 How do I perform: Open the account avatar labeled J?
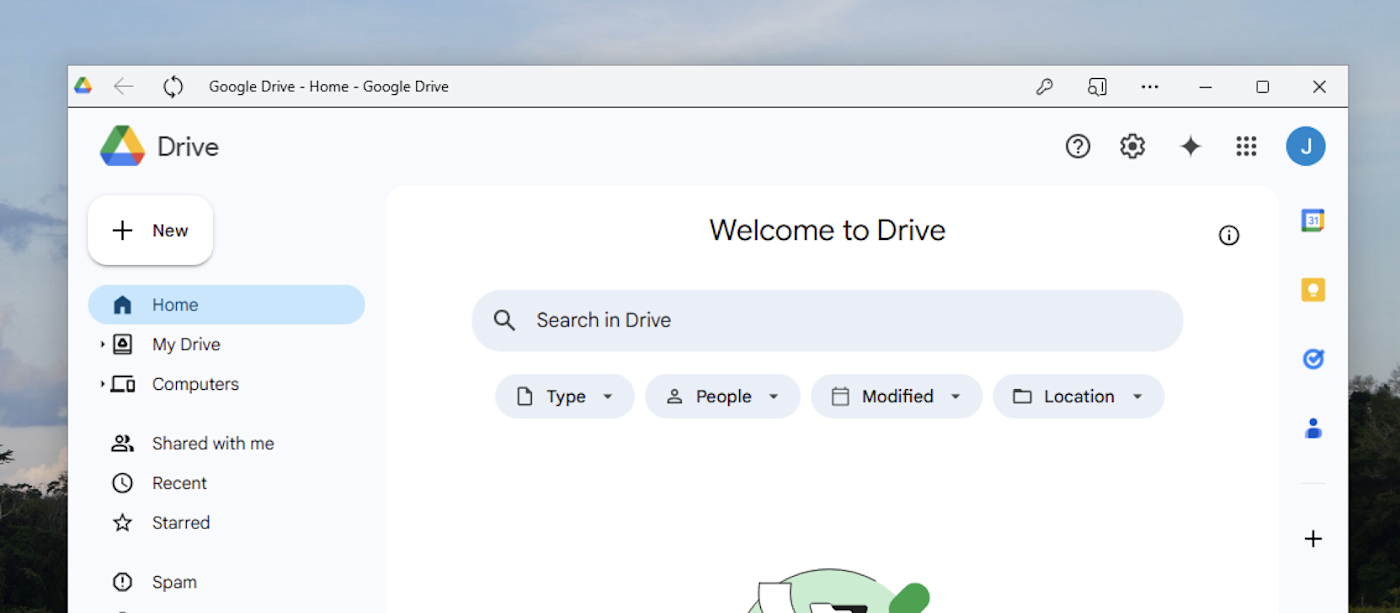coord(1306,146)
